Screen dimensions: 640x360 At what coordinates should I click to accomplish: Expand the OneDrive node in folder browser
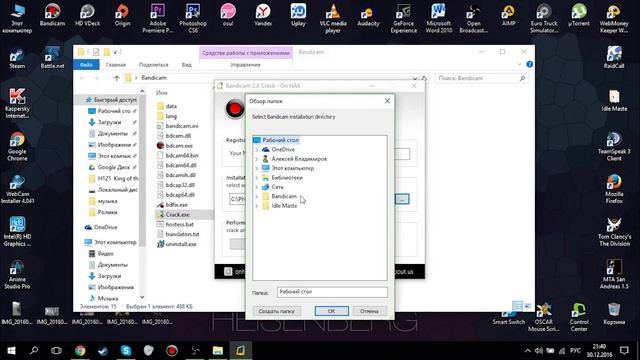(x=256, y=150)
